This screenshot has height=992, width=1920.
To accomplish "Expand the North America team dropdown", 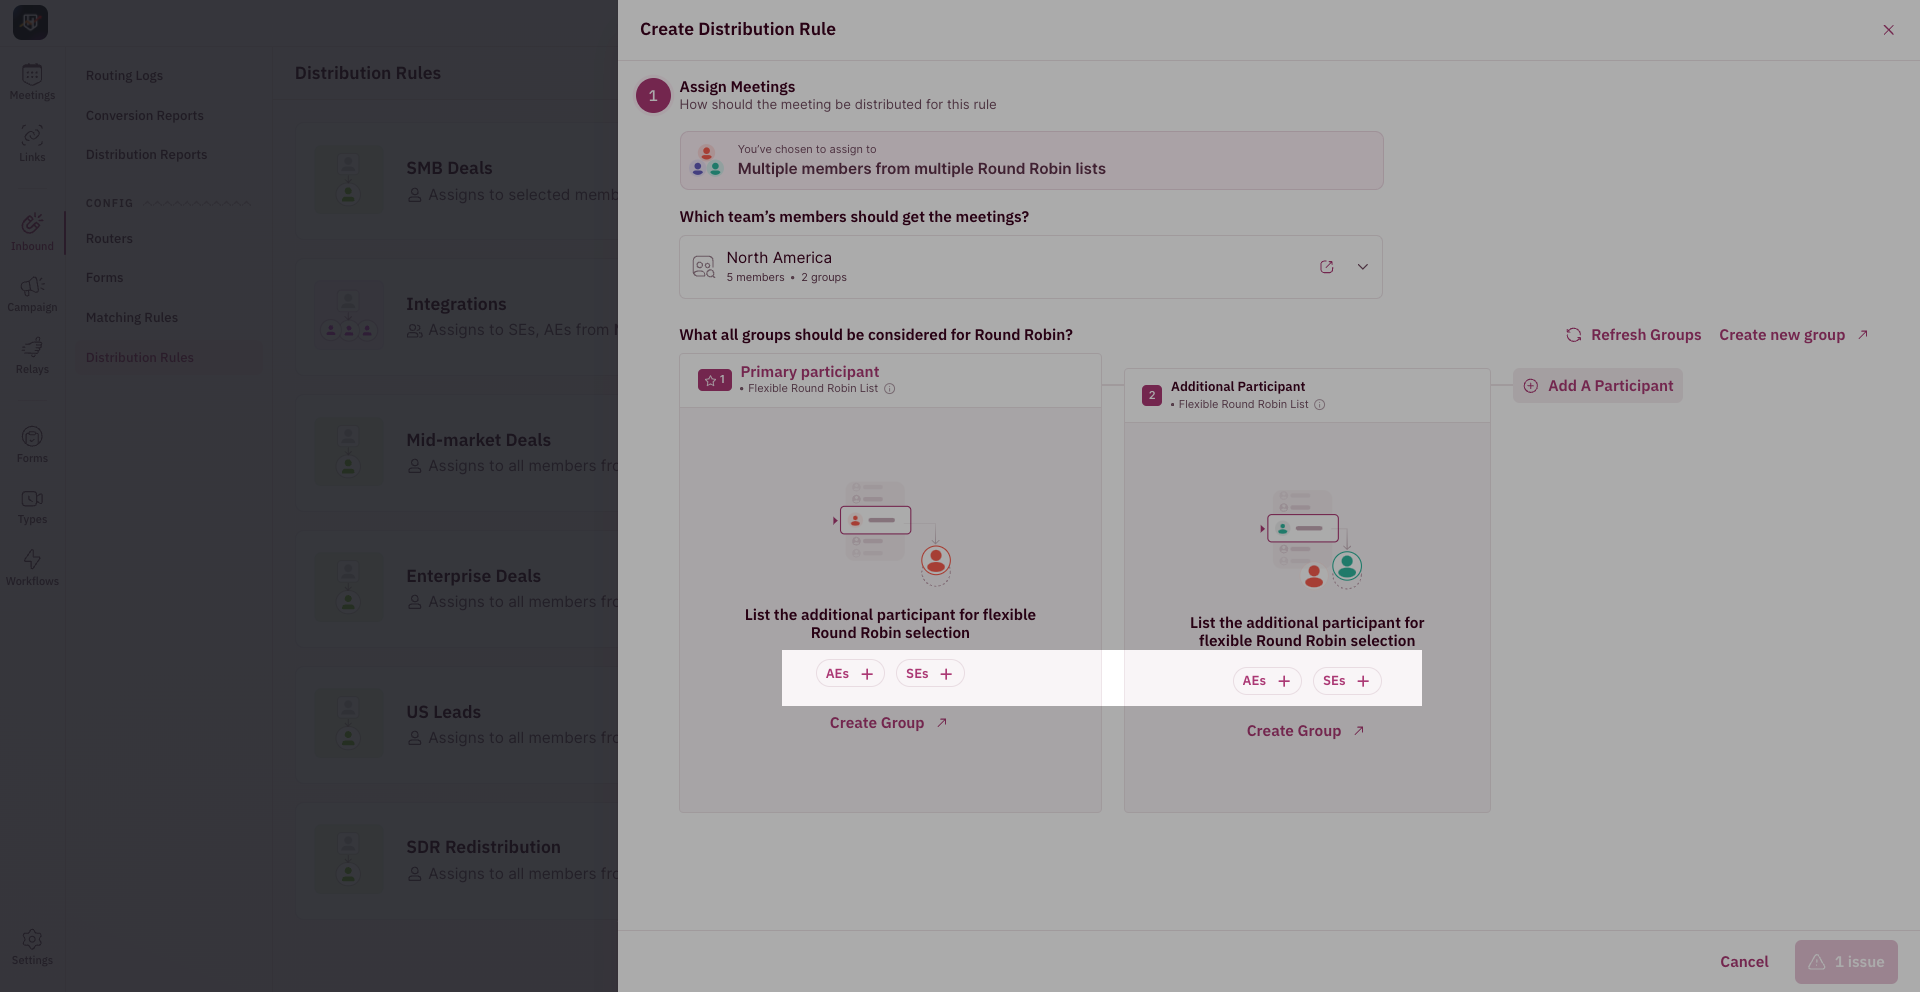I will point(1363,267).
